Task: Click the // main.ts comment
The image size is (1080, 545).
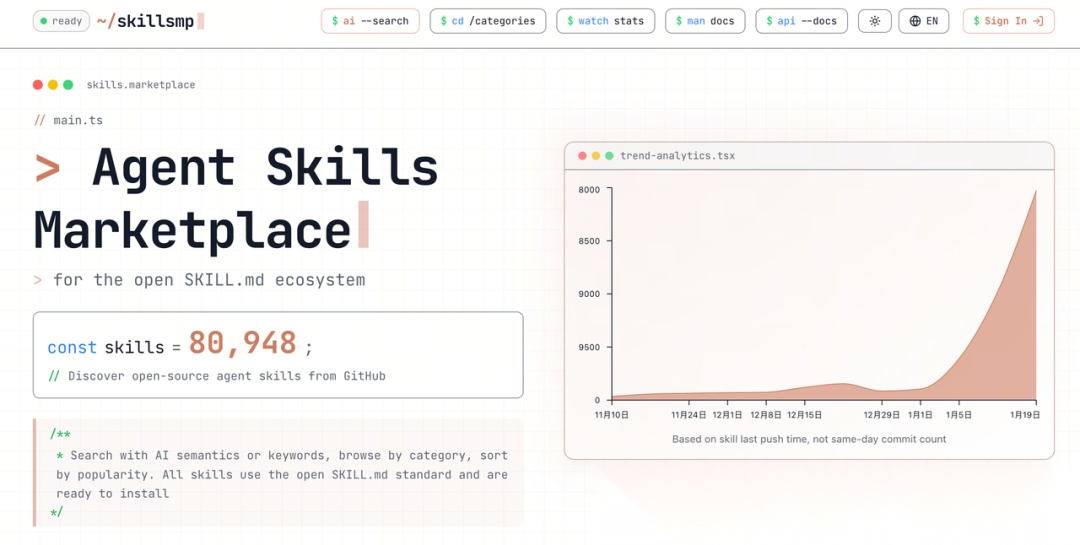Action: coord(68,120)
